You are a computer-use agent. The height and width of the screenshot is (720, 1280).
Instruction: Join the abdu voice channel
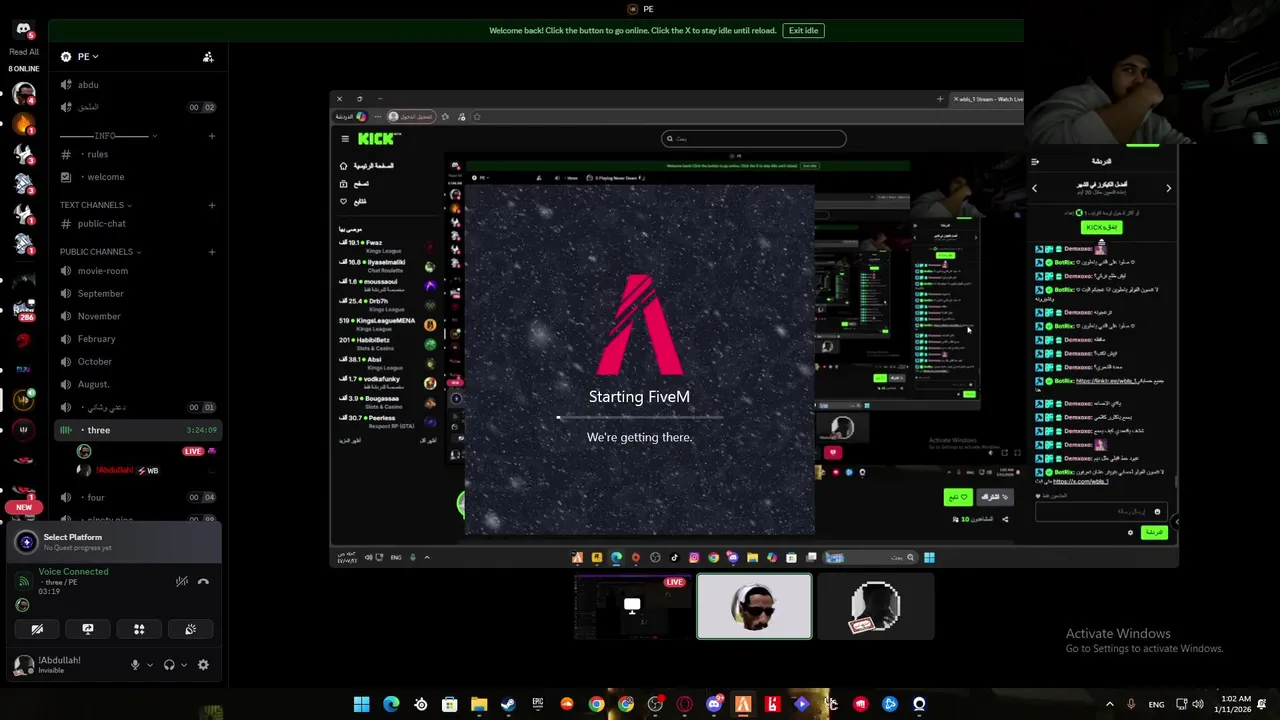pos(138,85)
